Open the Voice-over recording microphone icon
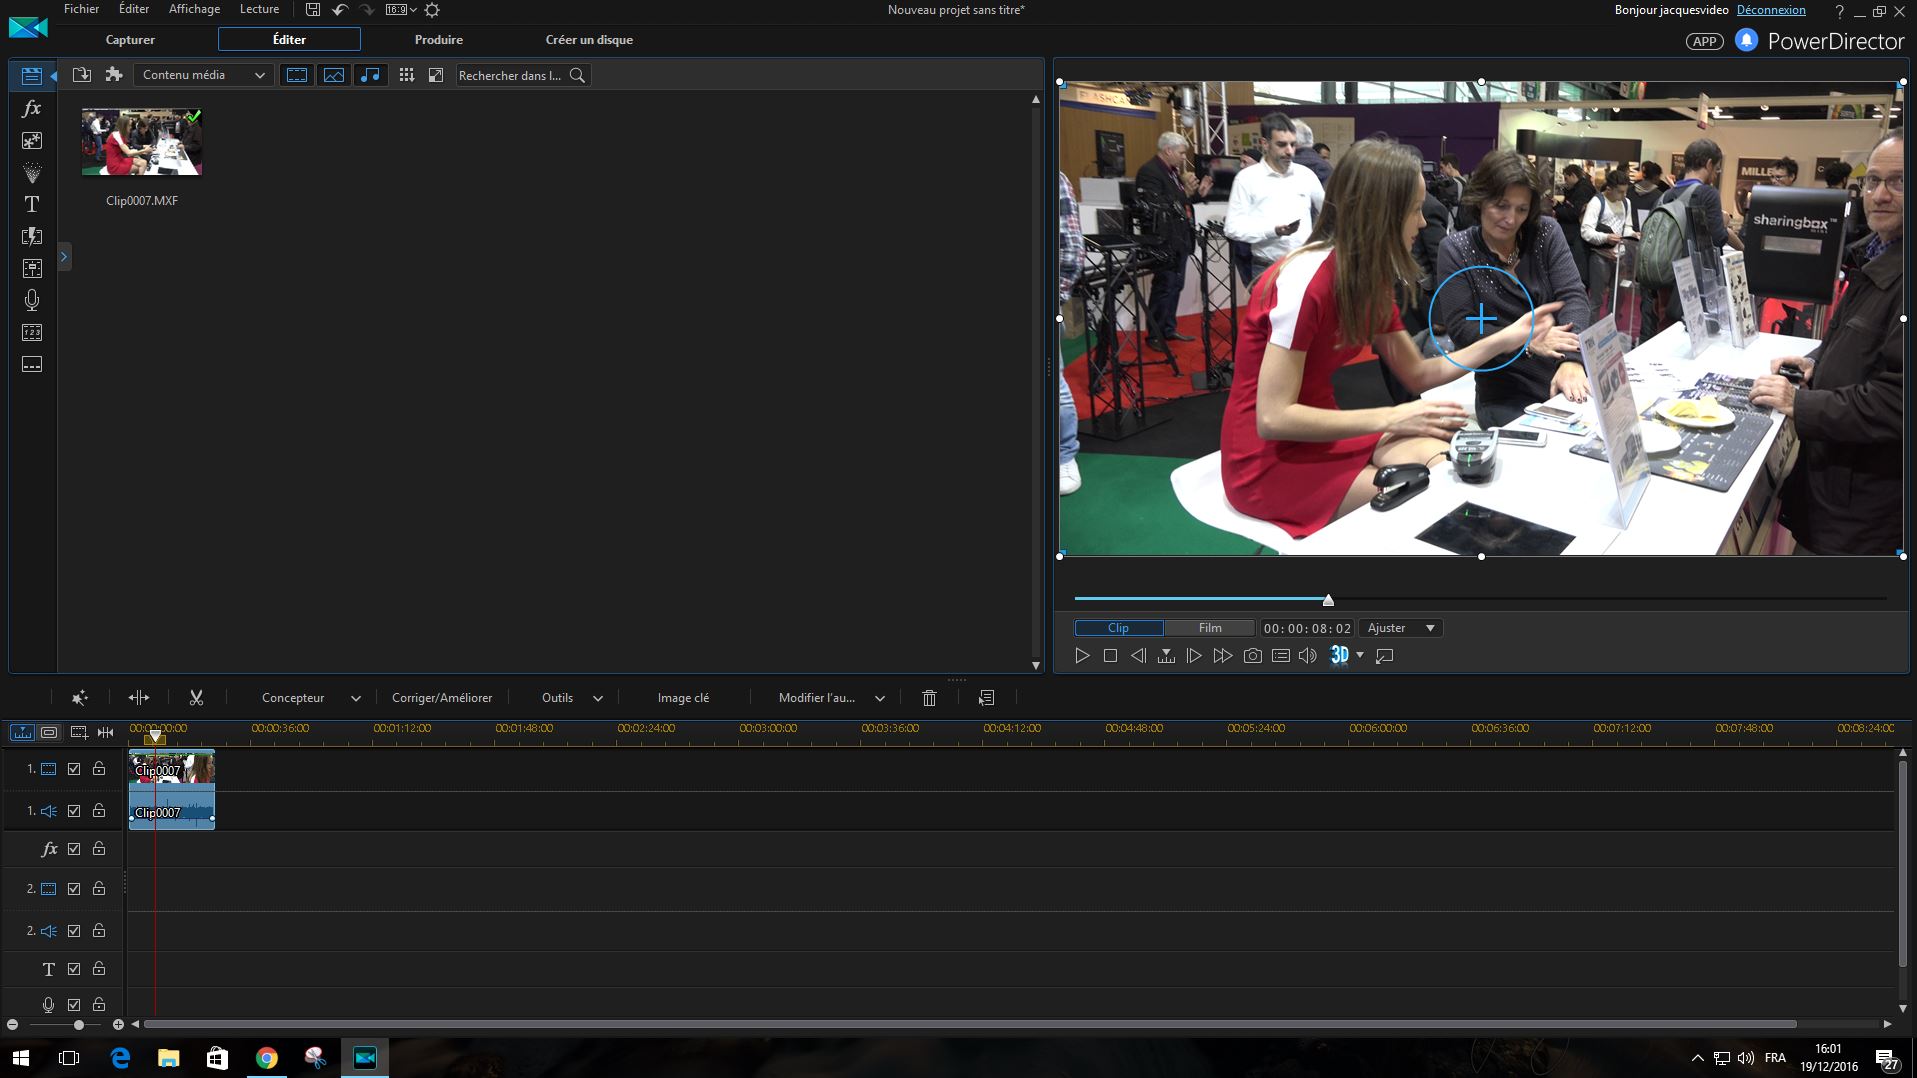The height and width of the screenshot is (1078, 1917). tap(32, 300)
